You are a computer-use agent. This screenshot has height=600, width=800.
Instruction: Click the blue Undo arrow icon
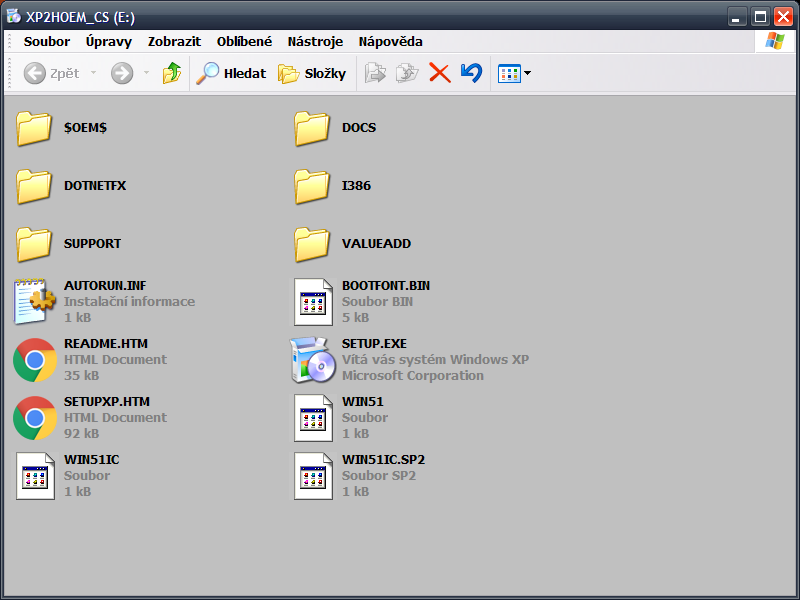[x=471, y=73]
